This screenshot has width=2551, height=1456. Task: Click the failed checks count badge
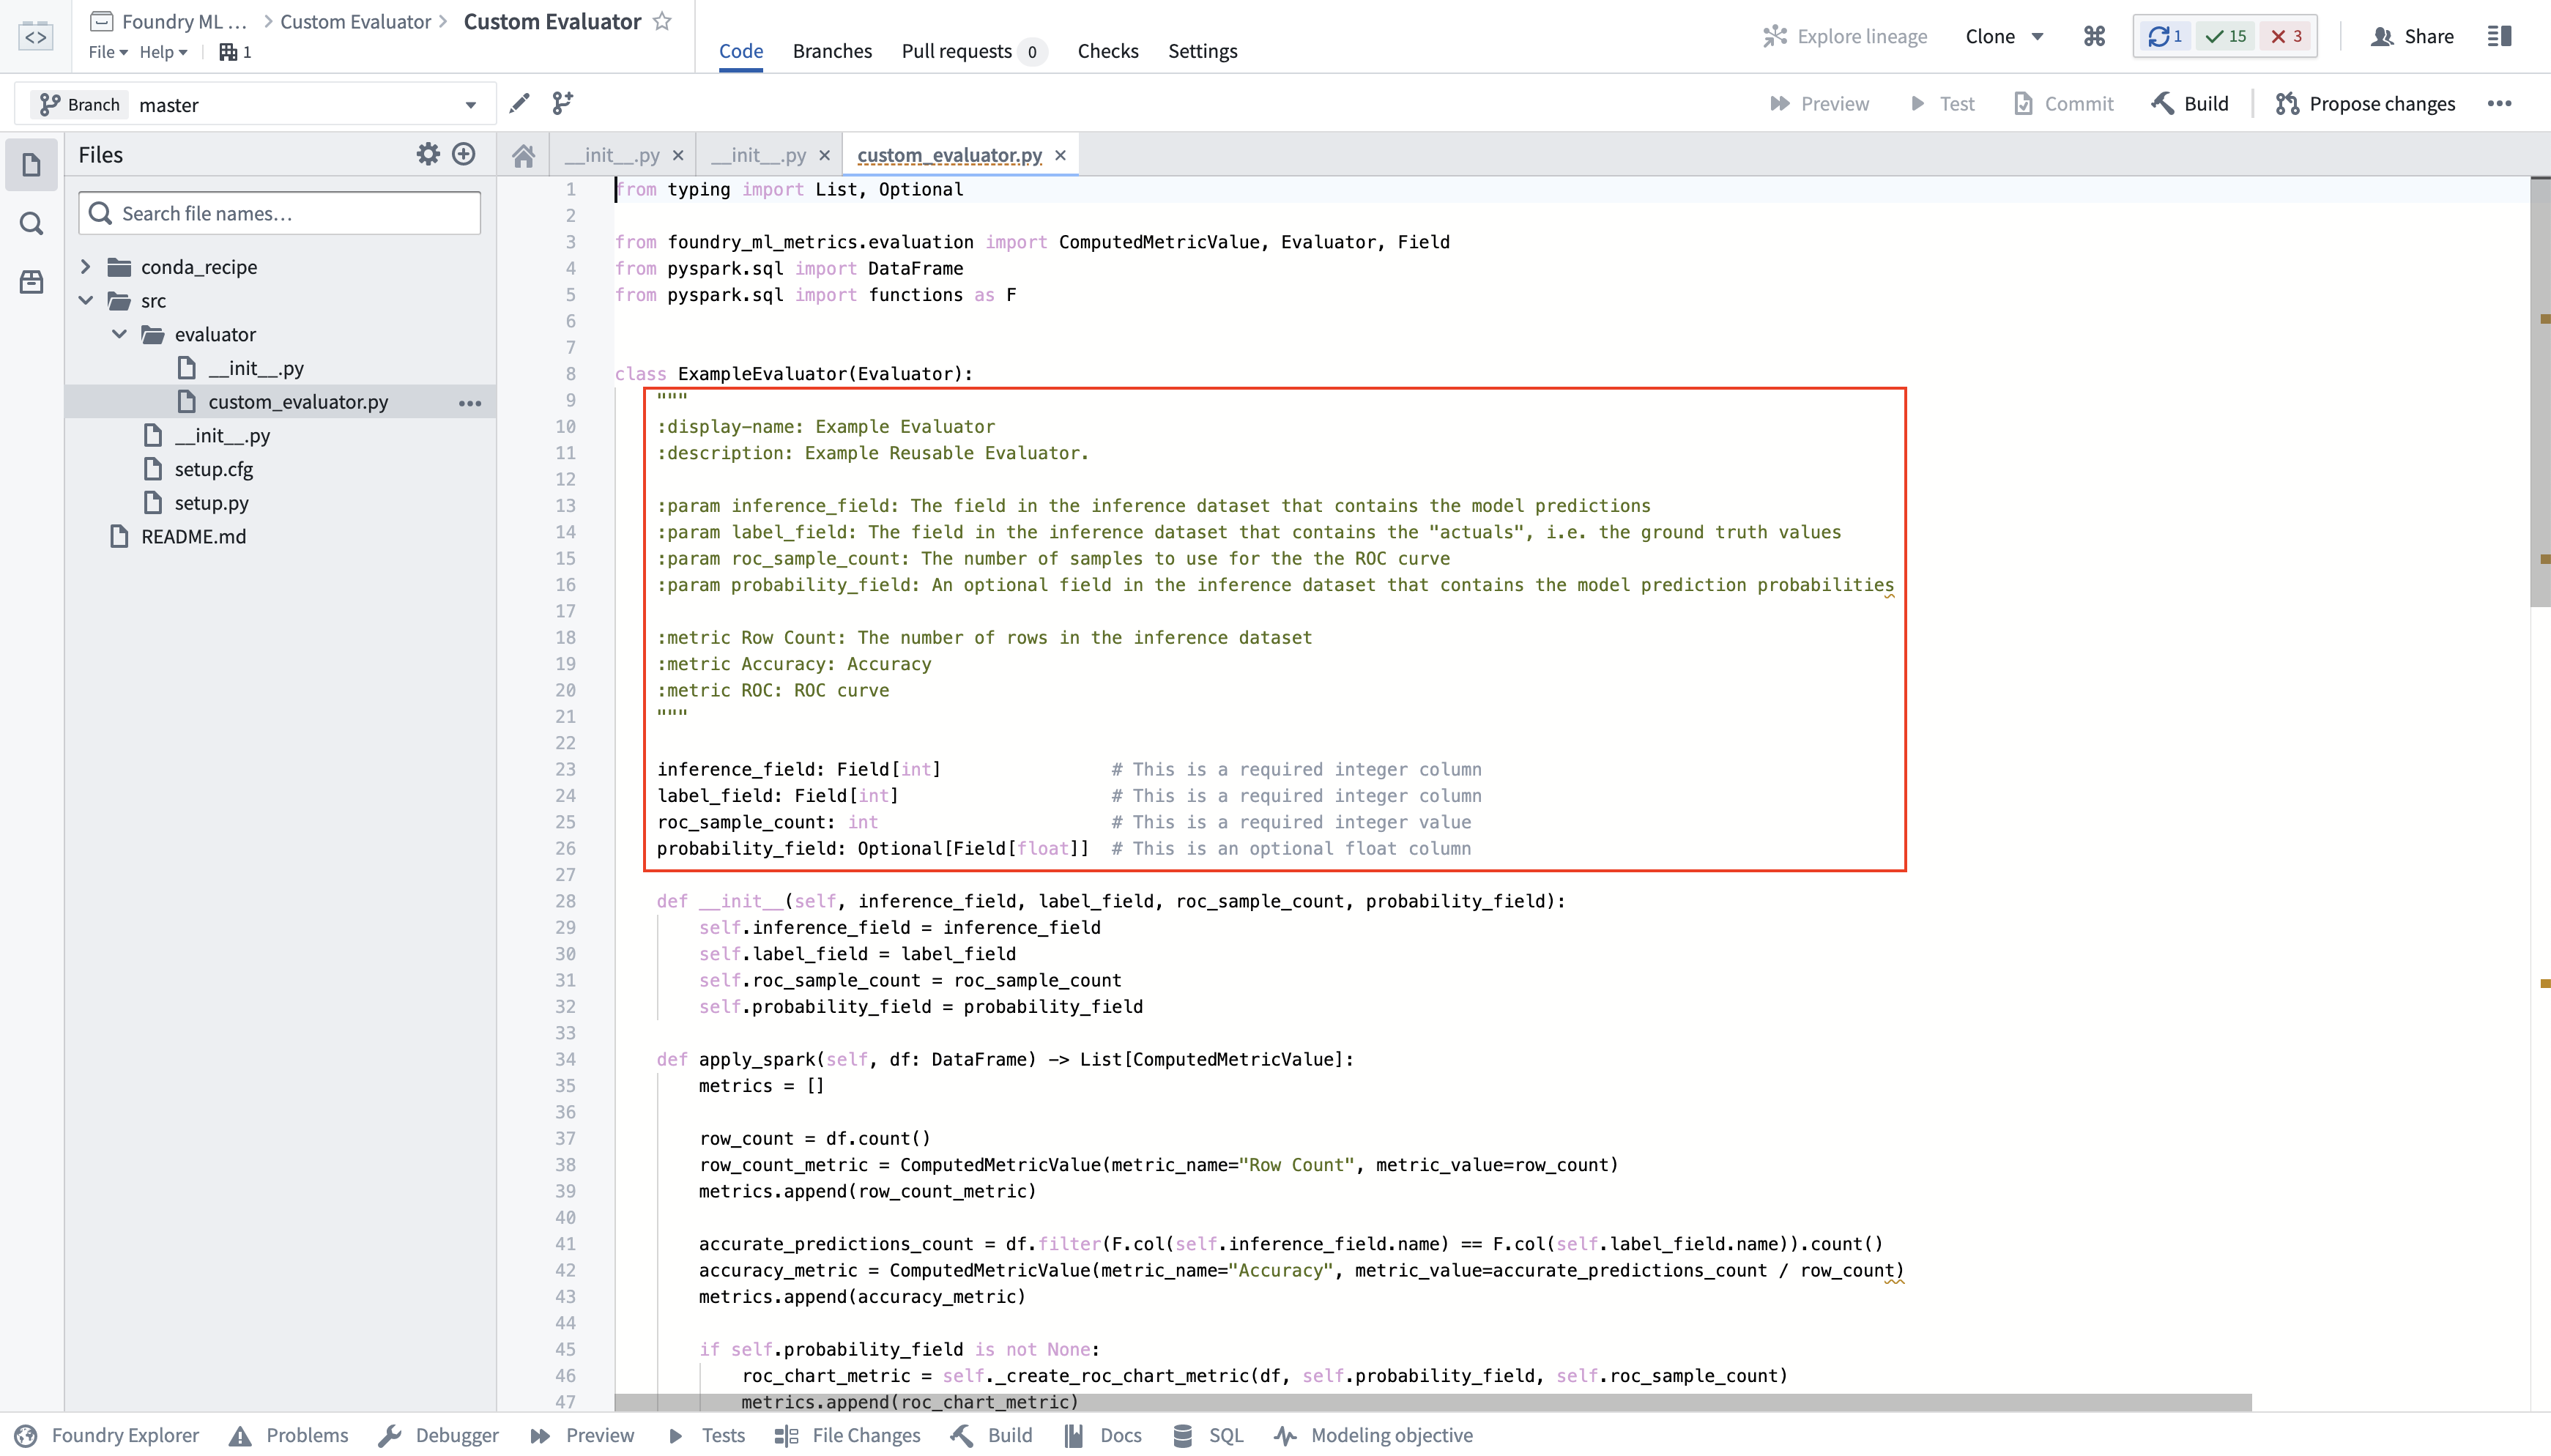click(x=2287, y=36)
